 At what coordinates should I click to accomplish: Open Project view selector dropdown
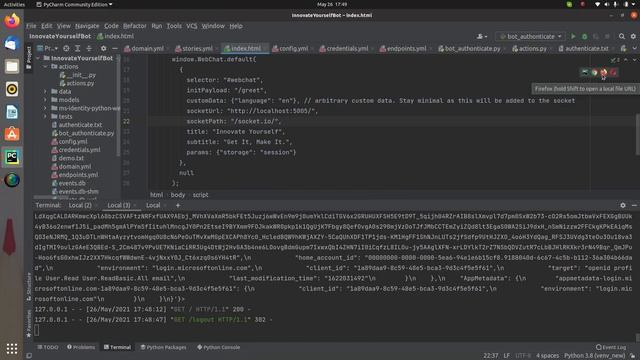[x=47, y=48]
